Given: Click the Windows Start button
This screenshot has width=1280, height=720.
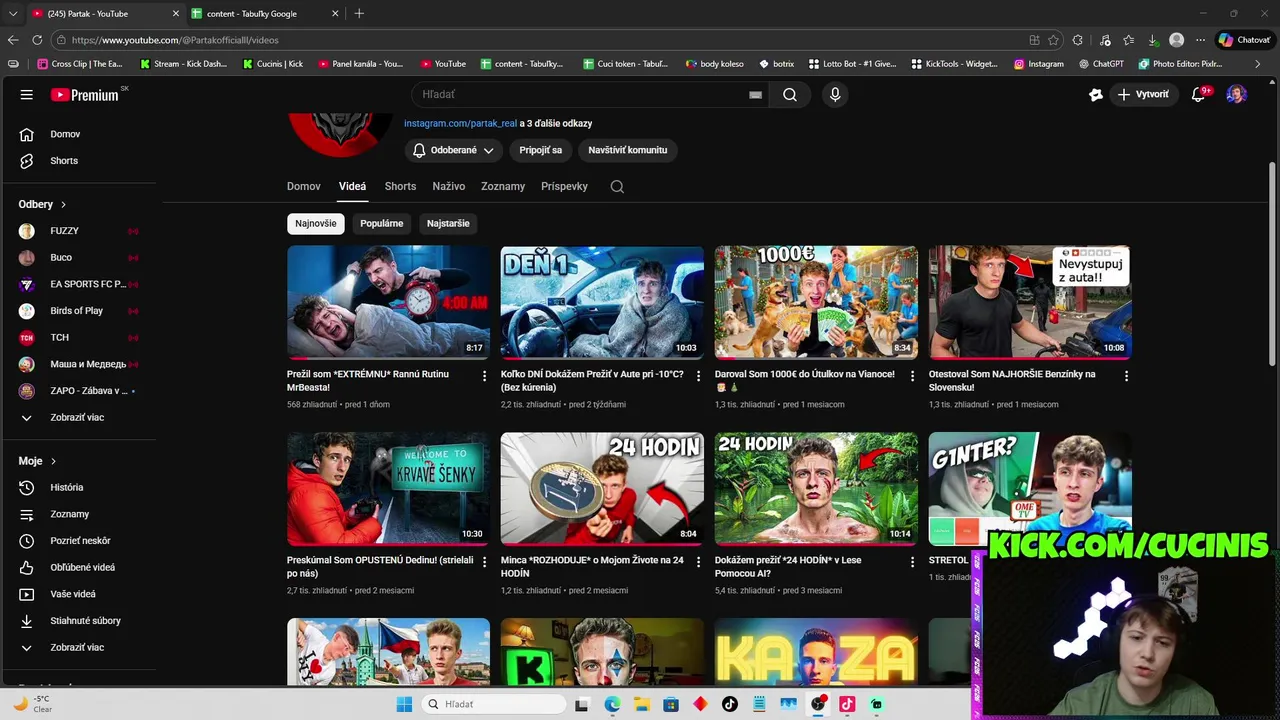Looking at the screenshot, I should pyautogui.click(x=404, y=704).
